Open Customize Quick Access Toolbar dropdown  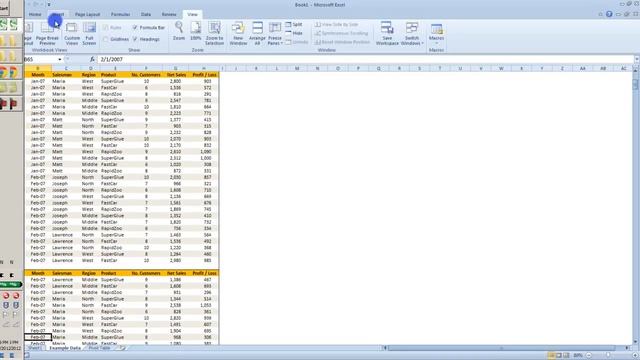(49, 4)
